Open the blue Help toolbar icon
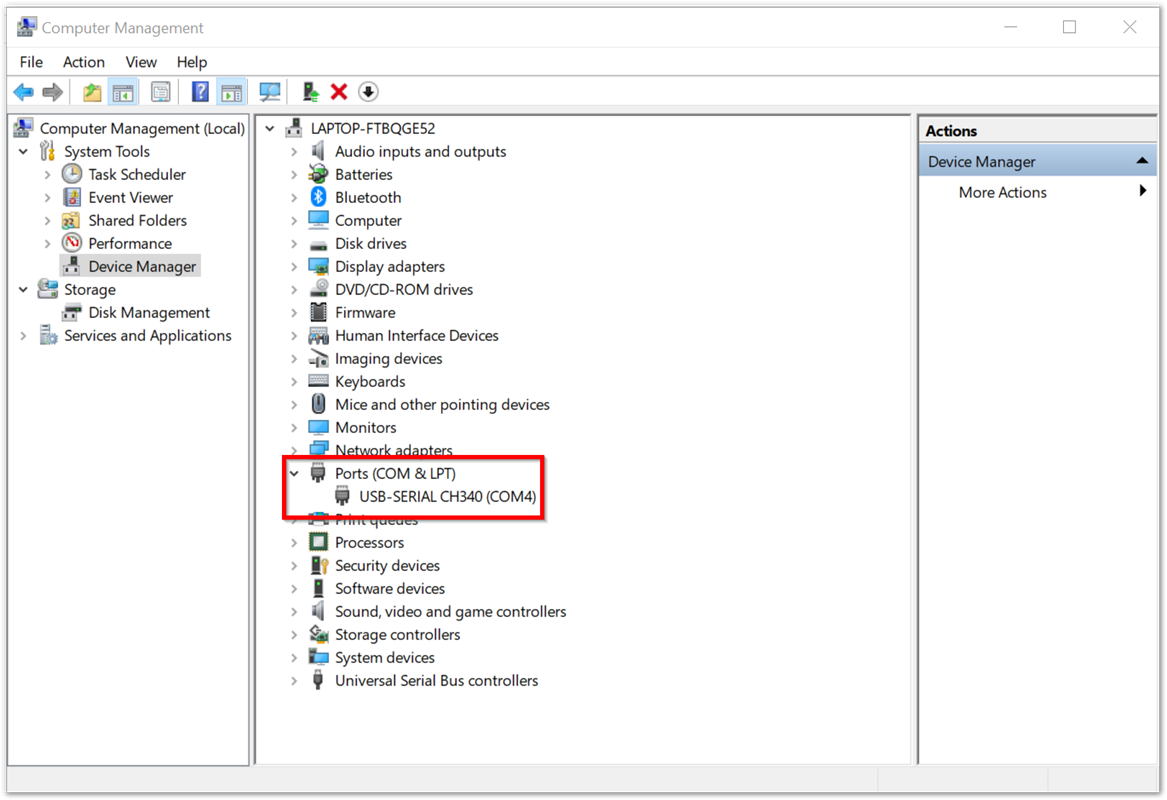 199,92
